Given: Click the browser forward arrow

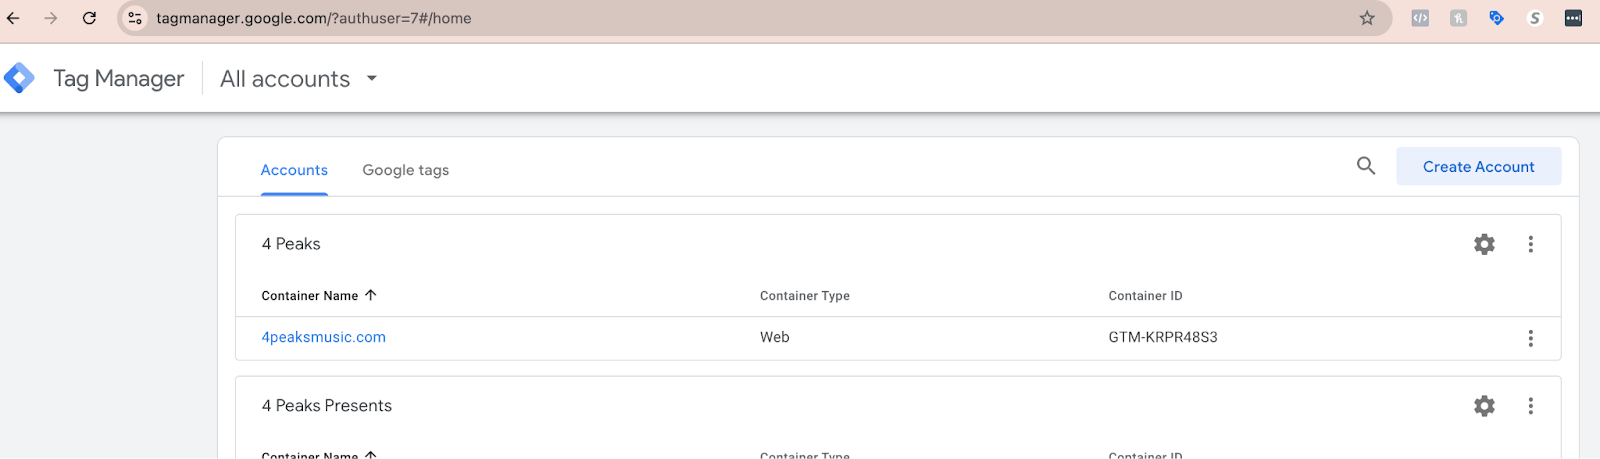Looking at the screenshot, I should click(x=51, y=18).
